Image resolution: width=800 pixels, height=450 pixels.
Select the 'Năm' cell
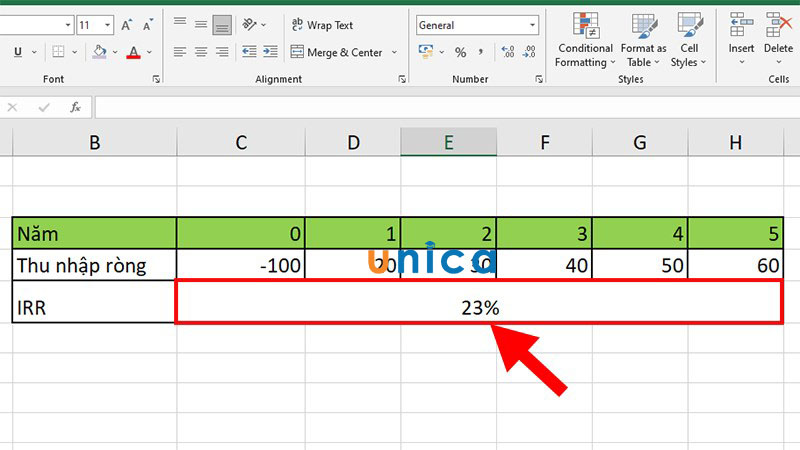pyautogui.click(x=94, y=234)
